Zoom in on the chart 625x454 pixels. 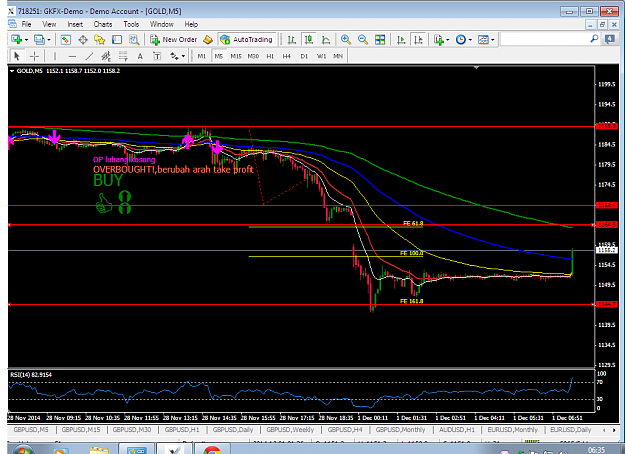346,39
